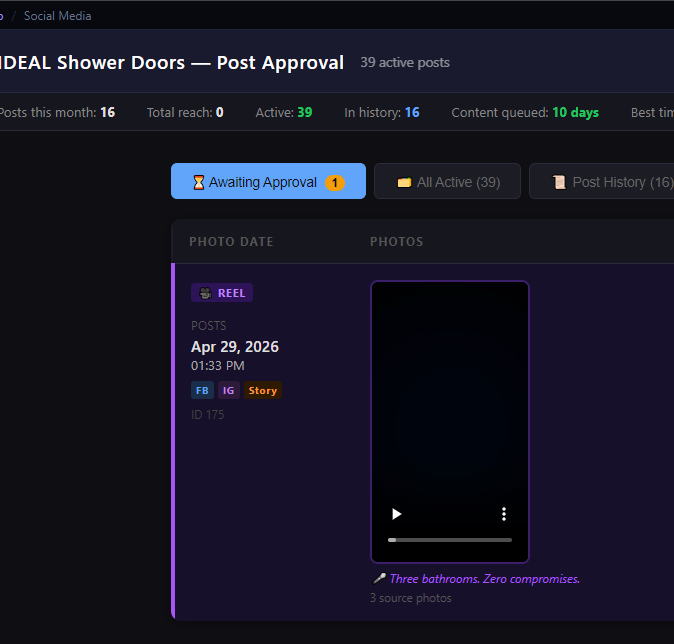Viewport: 674px width, 644px height.
Task: Click the folder icon on All Active
Action: tap(404, 182)
